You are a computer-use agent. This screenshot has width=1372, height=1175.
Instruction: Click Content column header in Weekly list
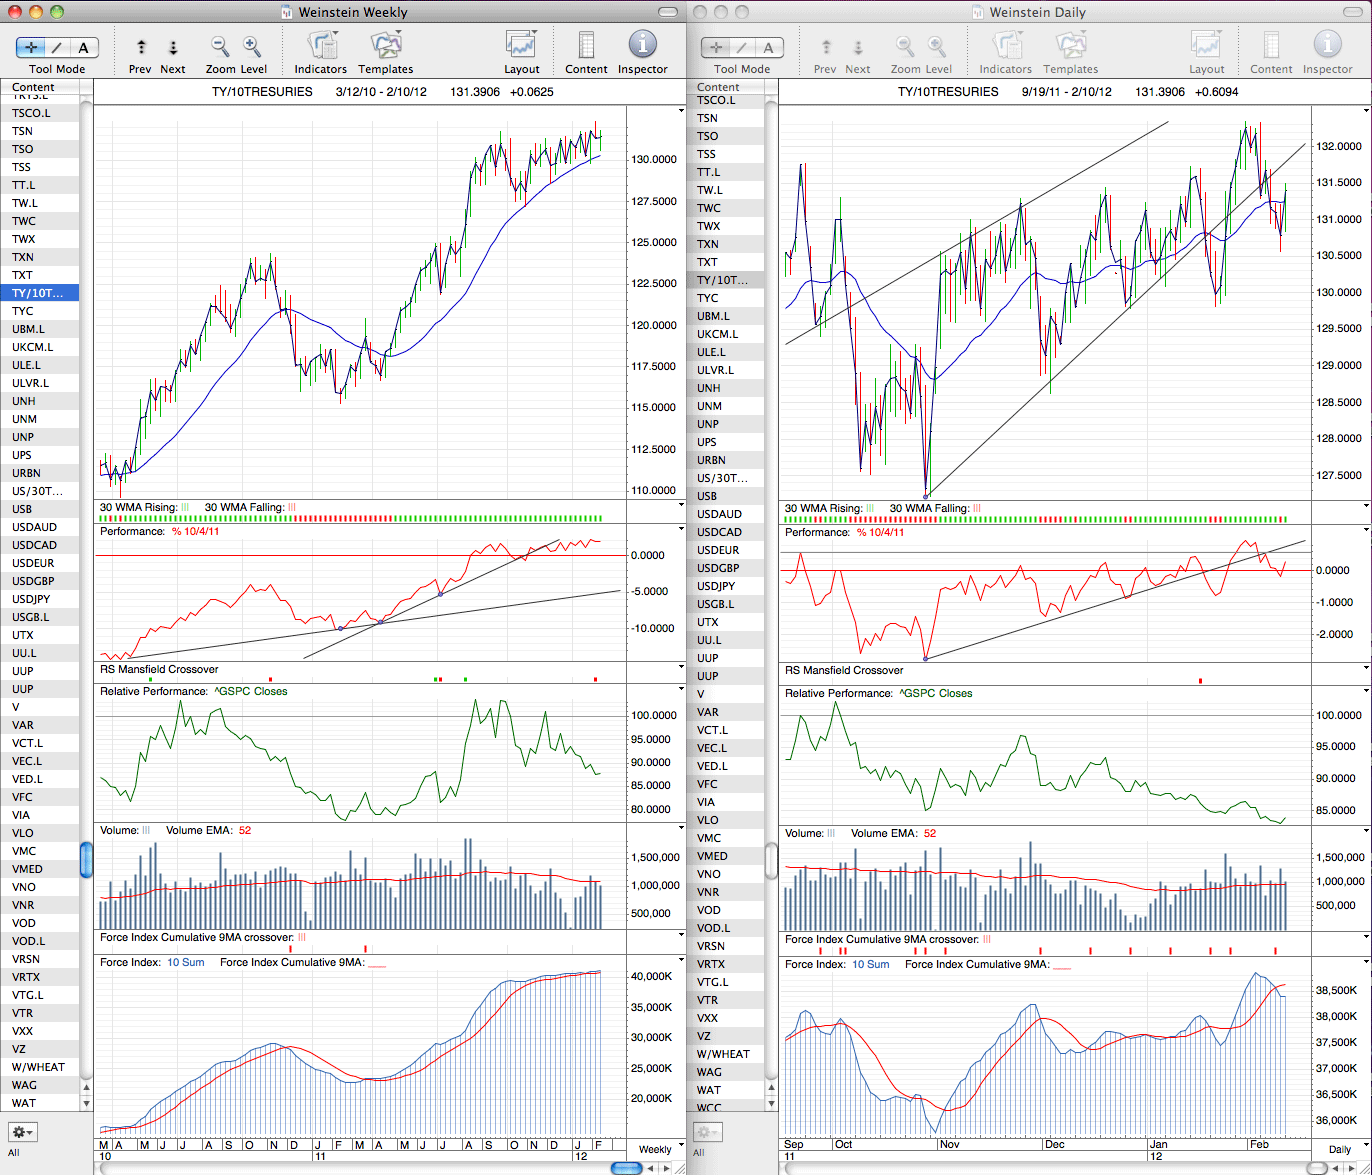coord(40,87)
